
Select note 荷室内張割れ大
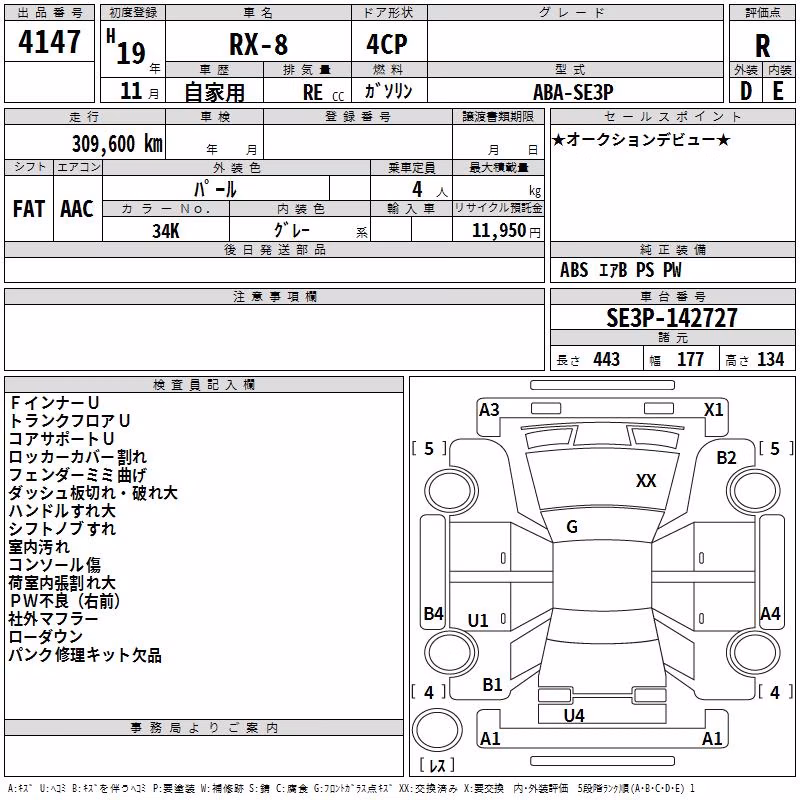point(62,583)
